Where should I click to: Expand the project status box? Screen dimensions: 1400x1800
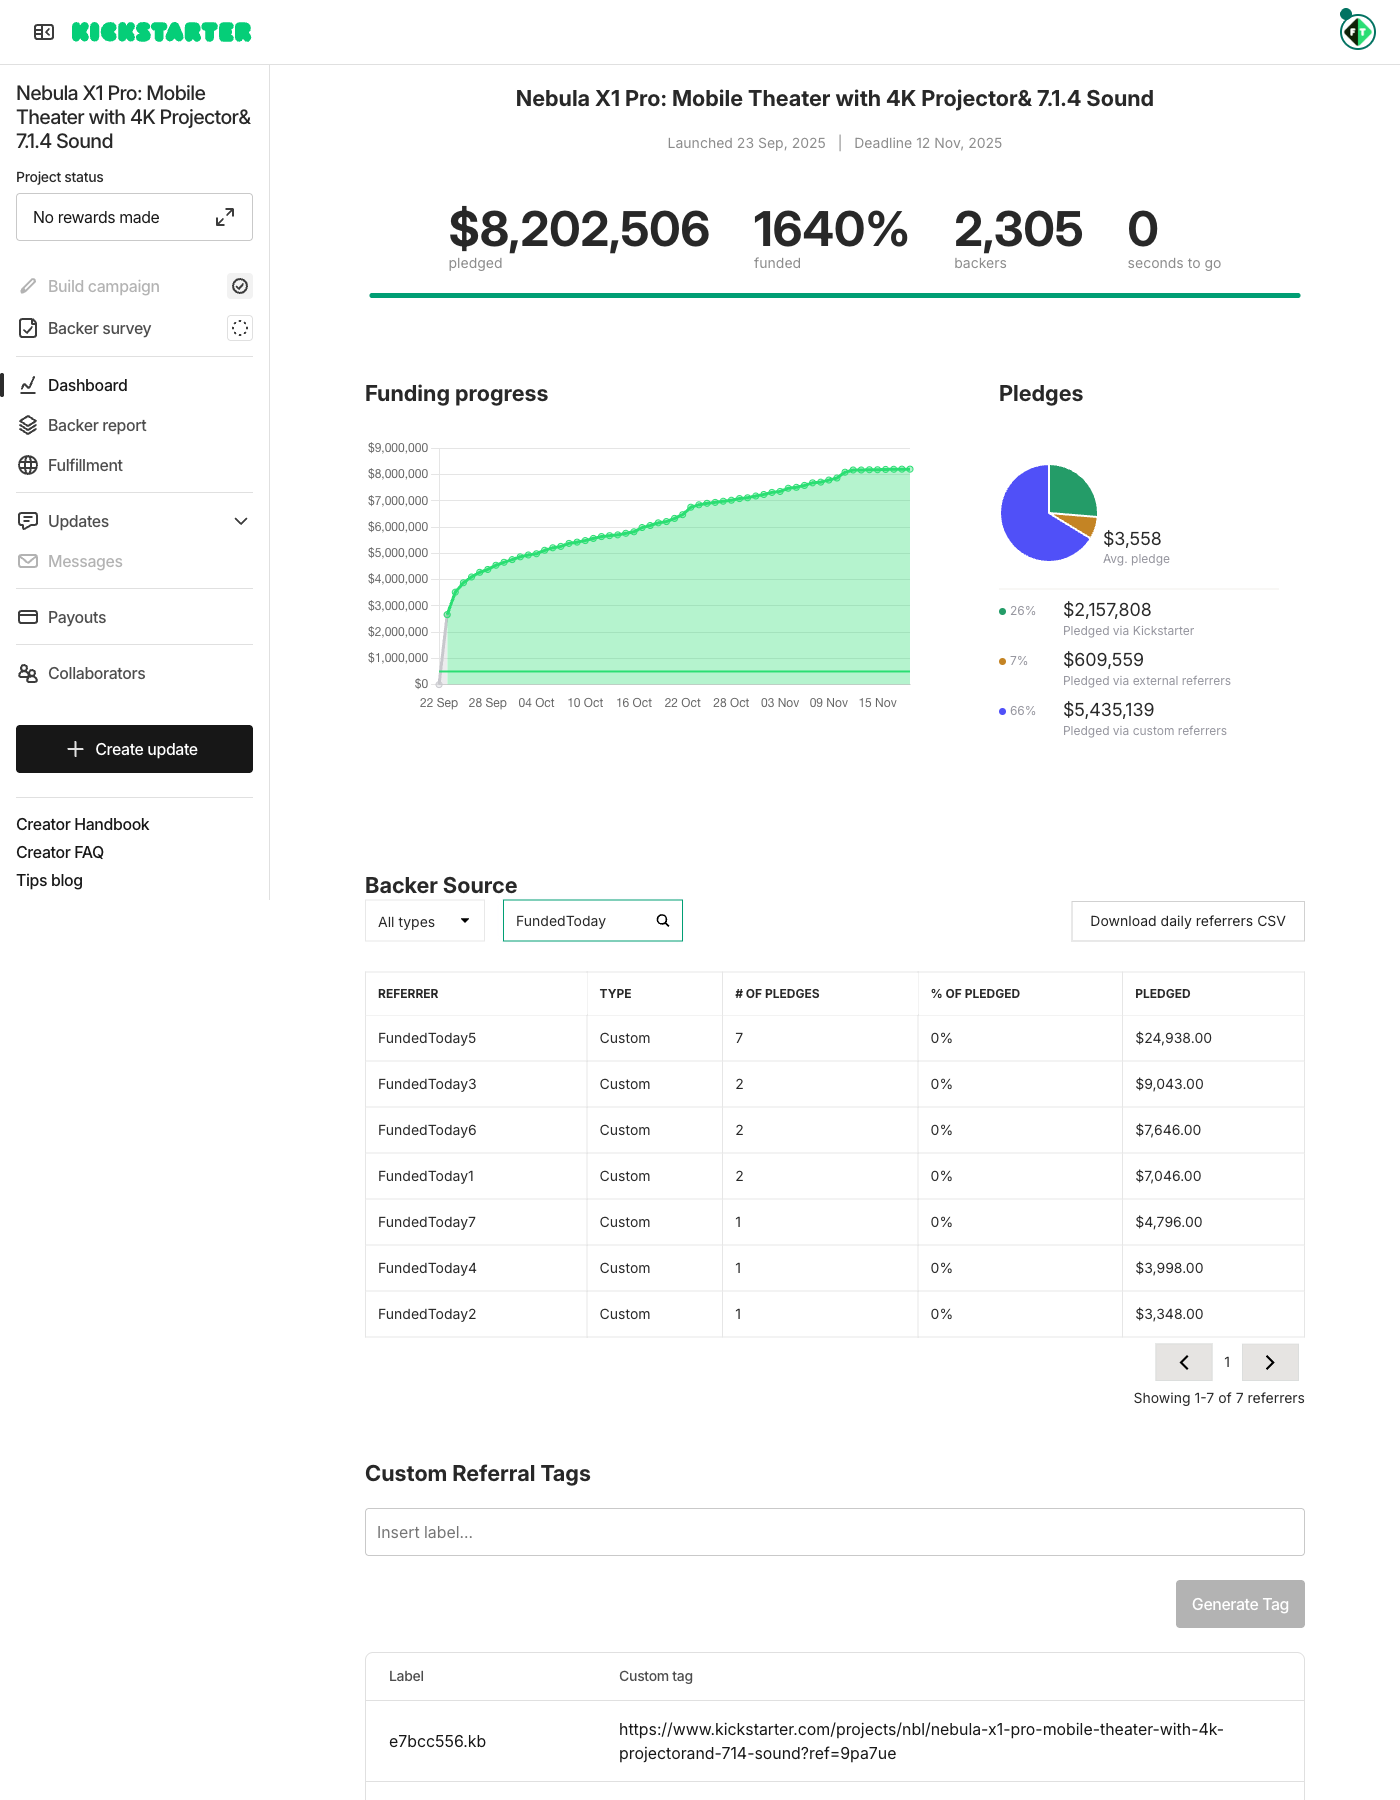click(x=225, y=217)
